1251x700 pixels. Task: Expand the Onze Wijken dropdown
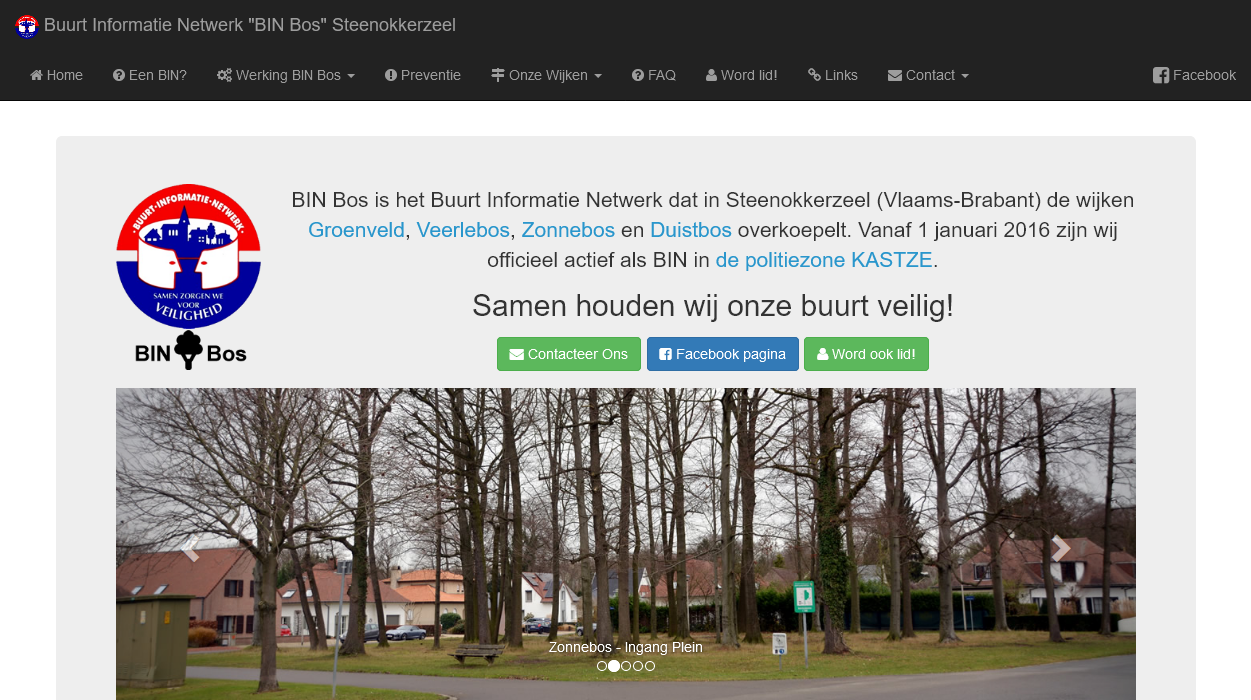547,75
